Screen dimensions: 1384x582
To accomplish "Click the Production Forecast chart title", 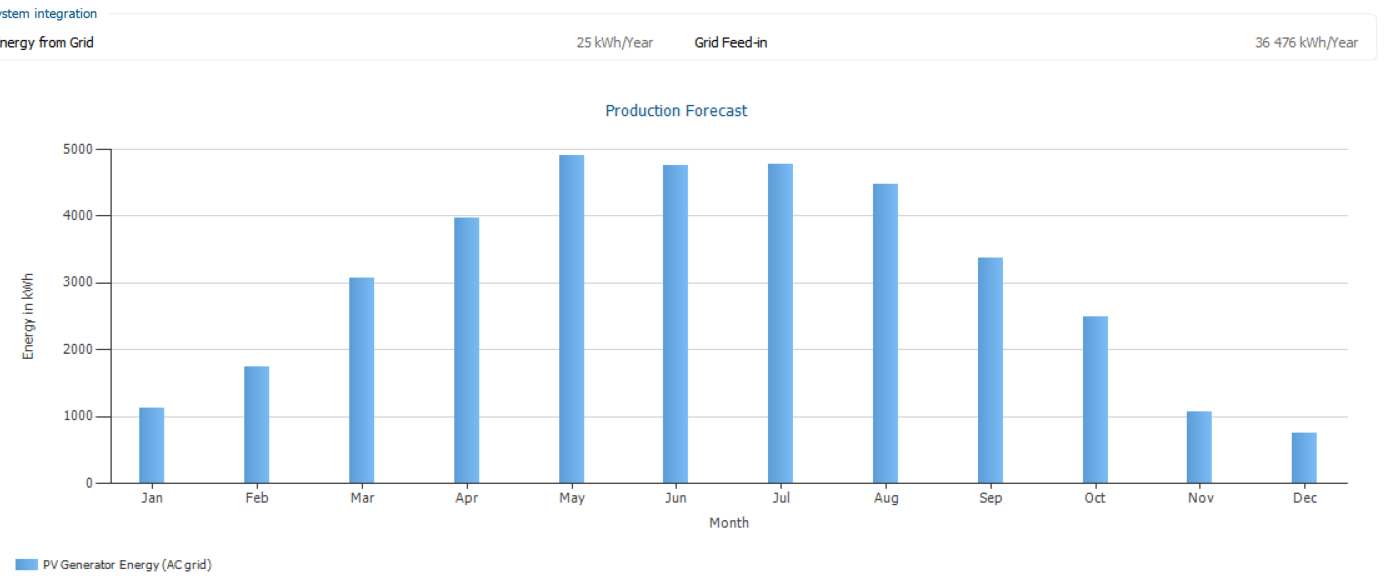I will pos(676,111).
